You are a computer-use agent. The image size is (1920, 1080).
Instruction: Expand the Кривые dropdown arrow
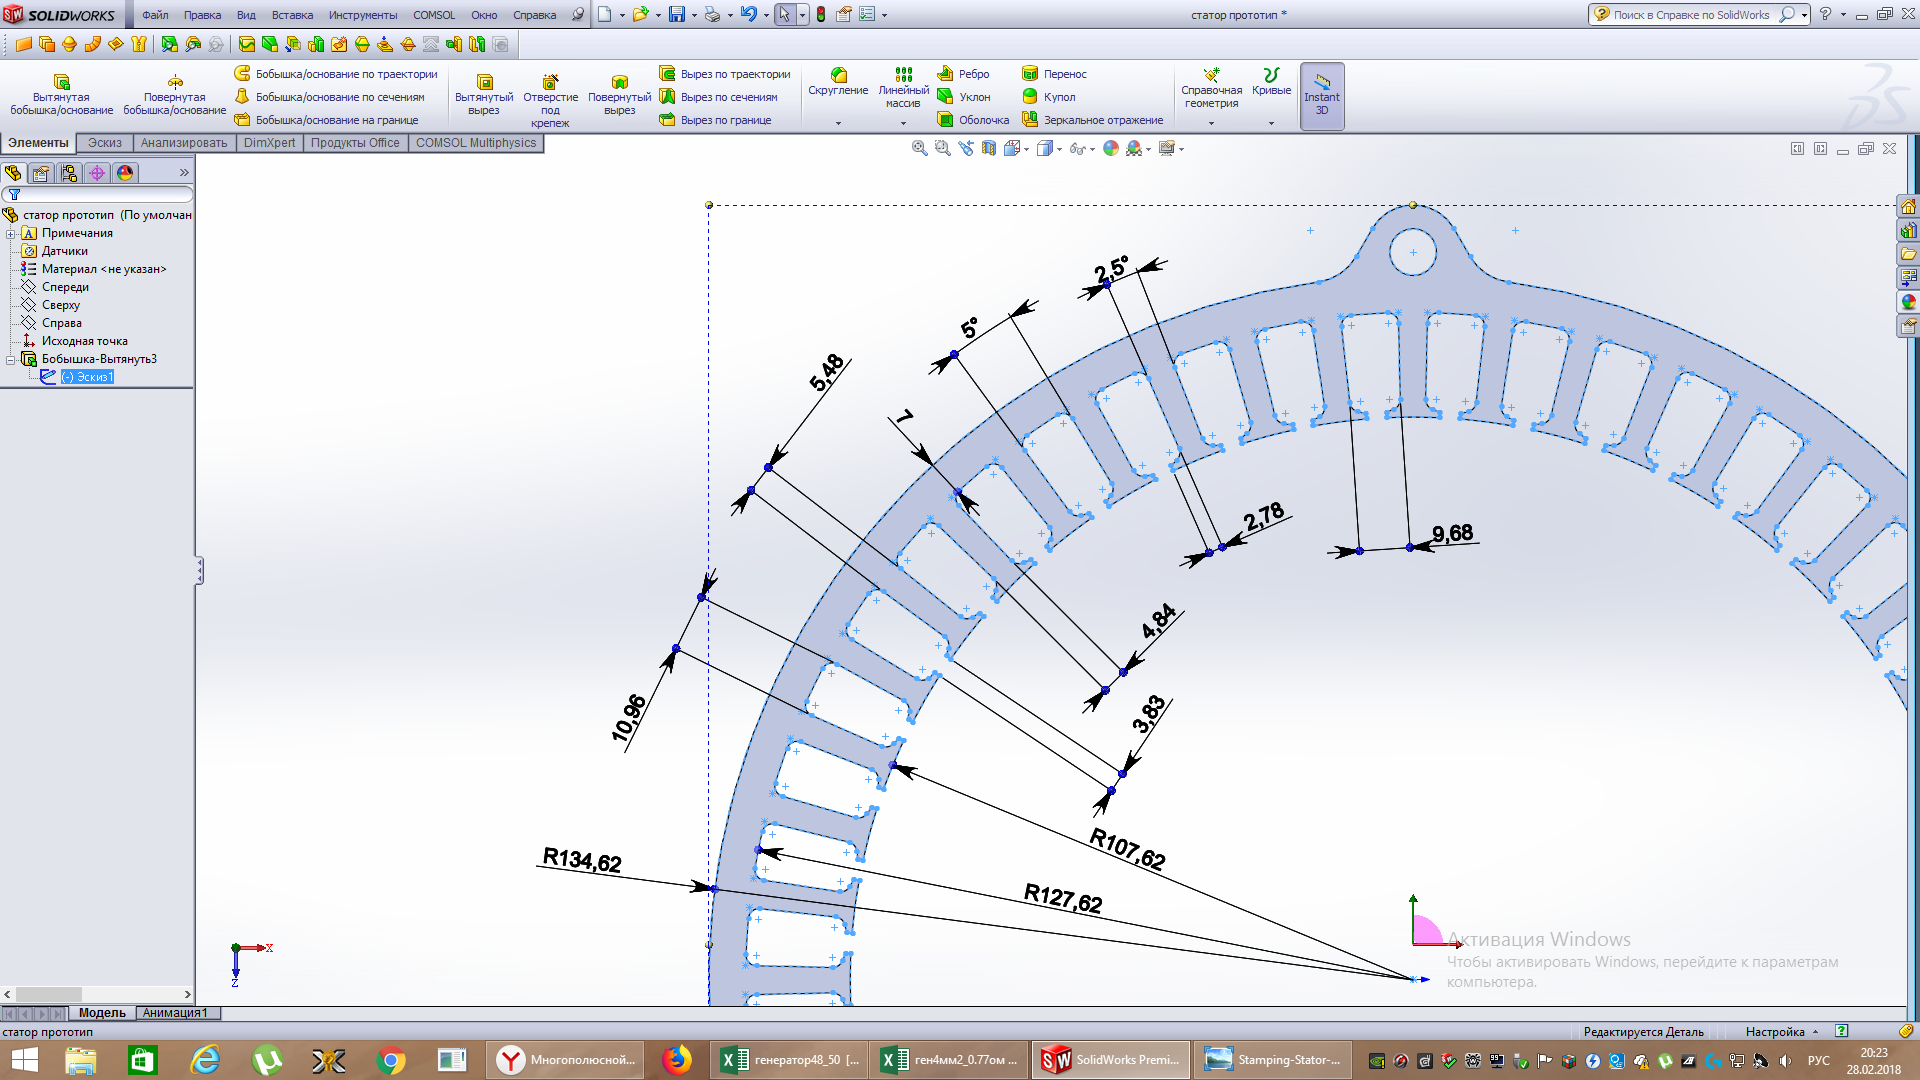1271,124
